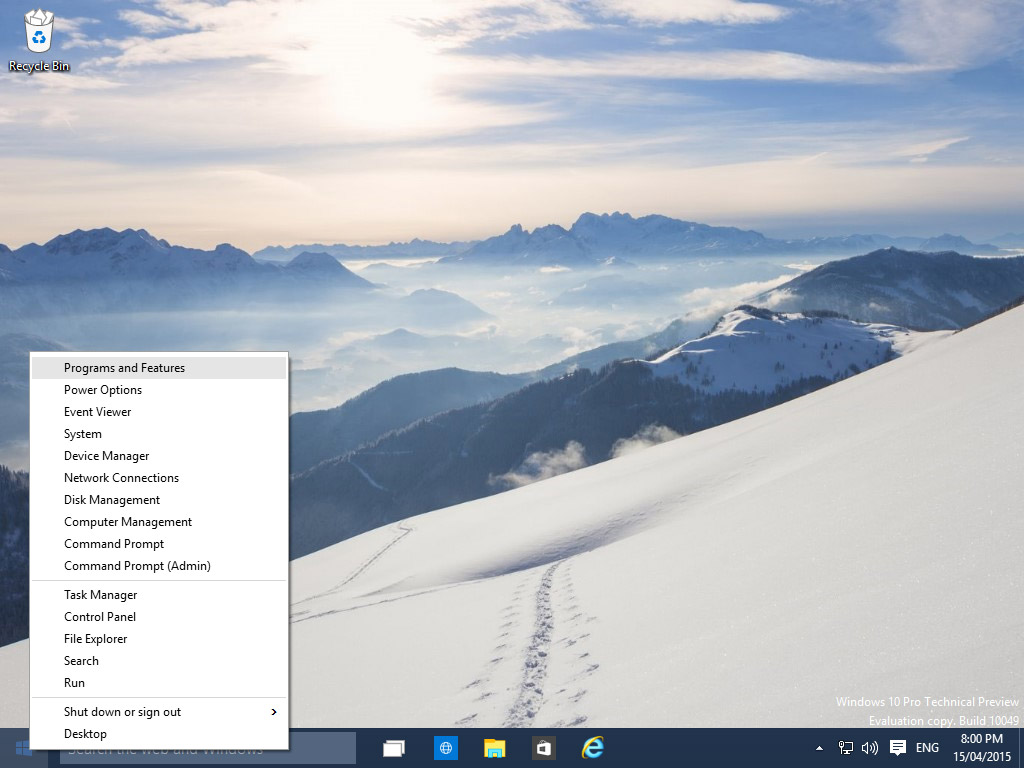Open the ENG language selector
Screen dimensions: 1024x768
pos(926,747)
